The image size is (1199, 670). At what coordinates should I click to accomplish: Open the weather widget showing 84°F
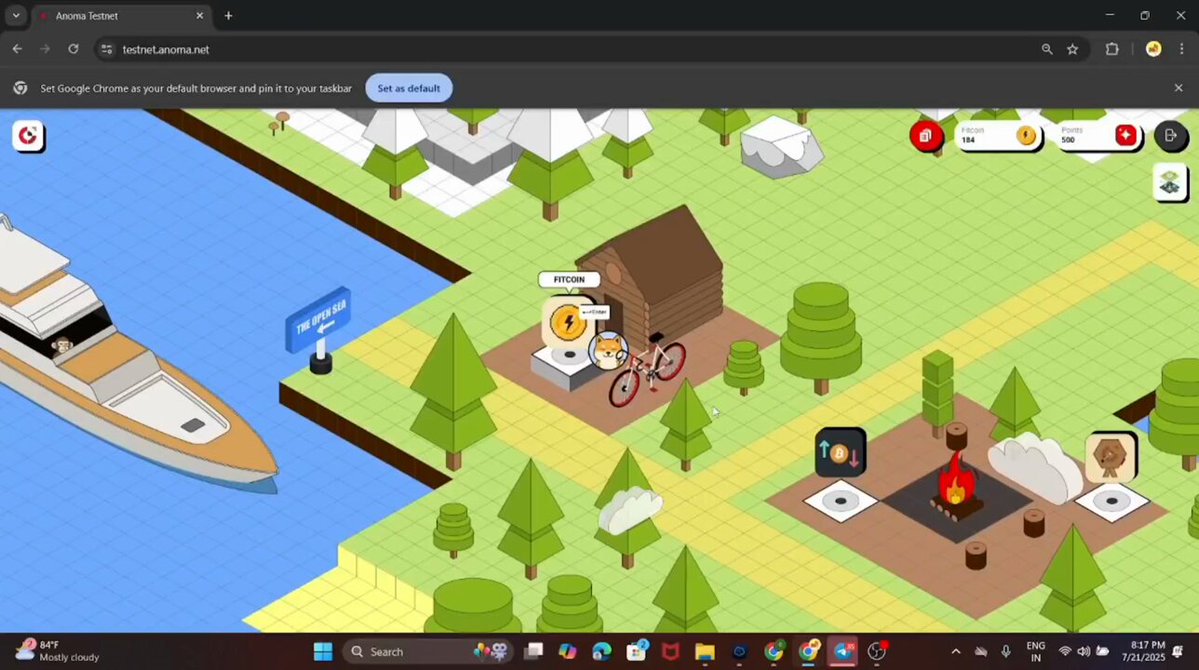coord(58,651)
